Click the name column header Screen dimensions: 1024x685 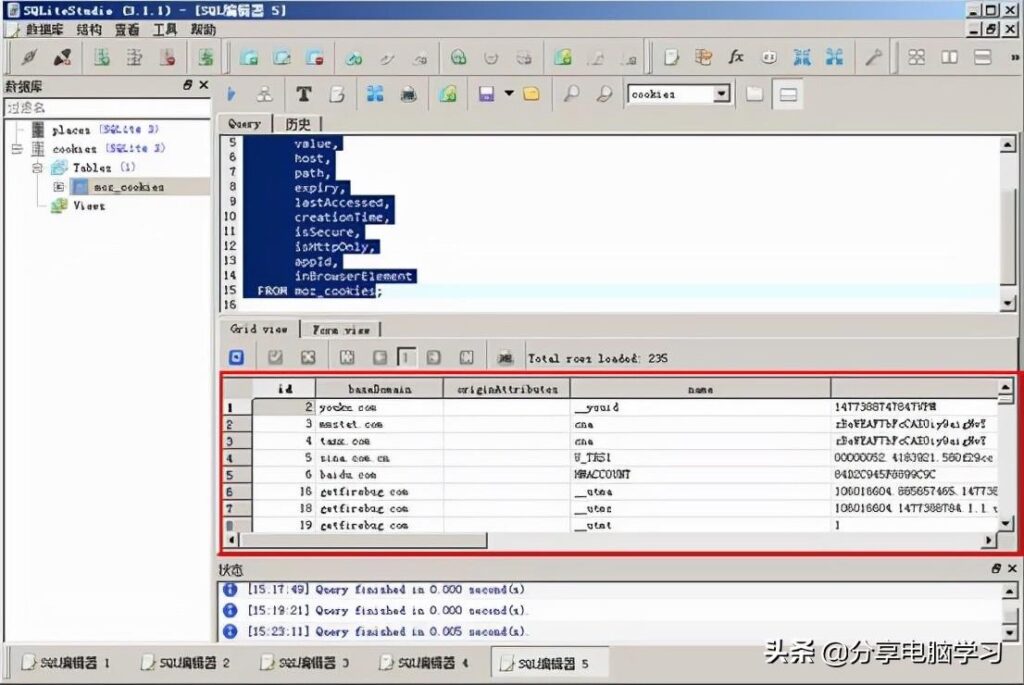pos(700,389)
